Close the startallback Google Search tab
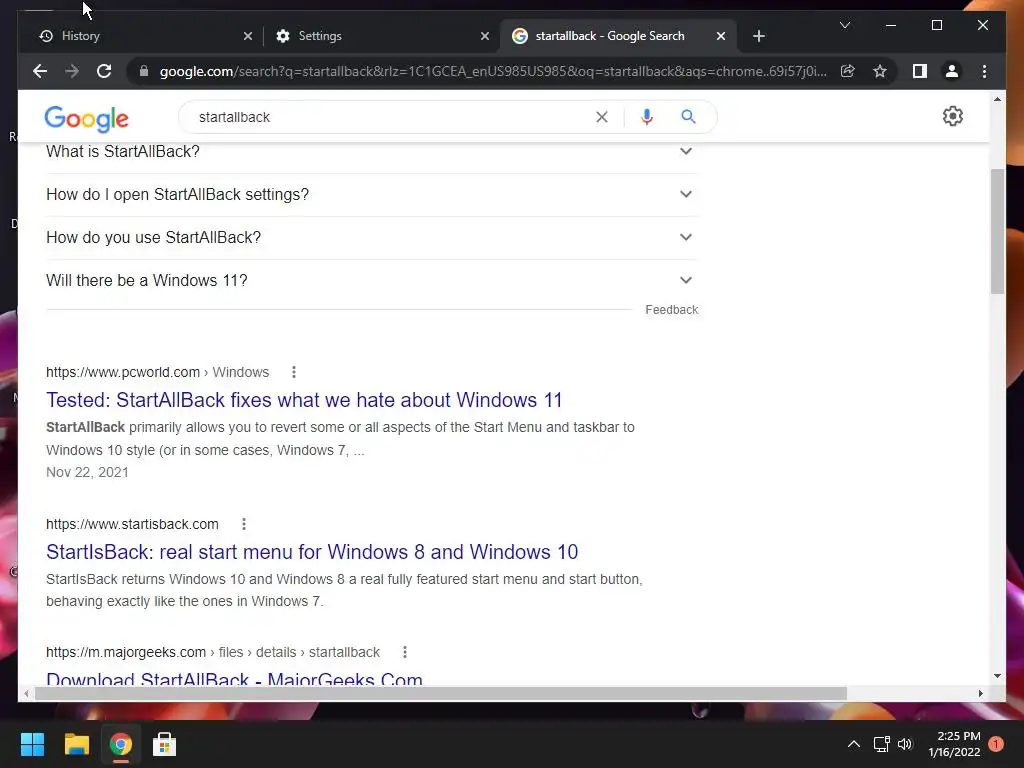 pos(720,36)
